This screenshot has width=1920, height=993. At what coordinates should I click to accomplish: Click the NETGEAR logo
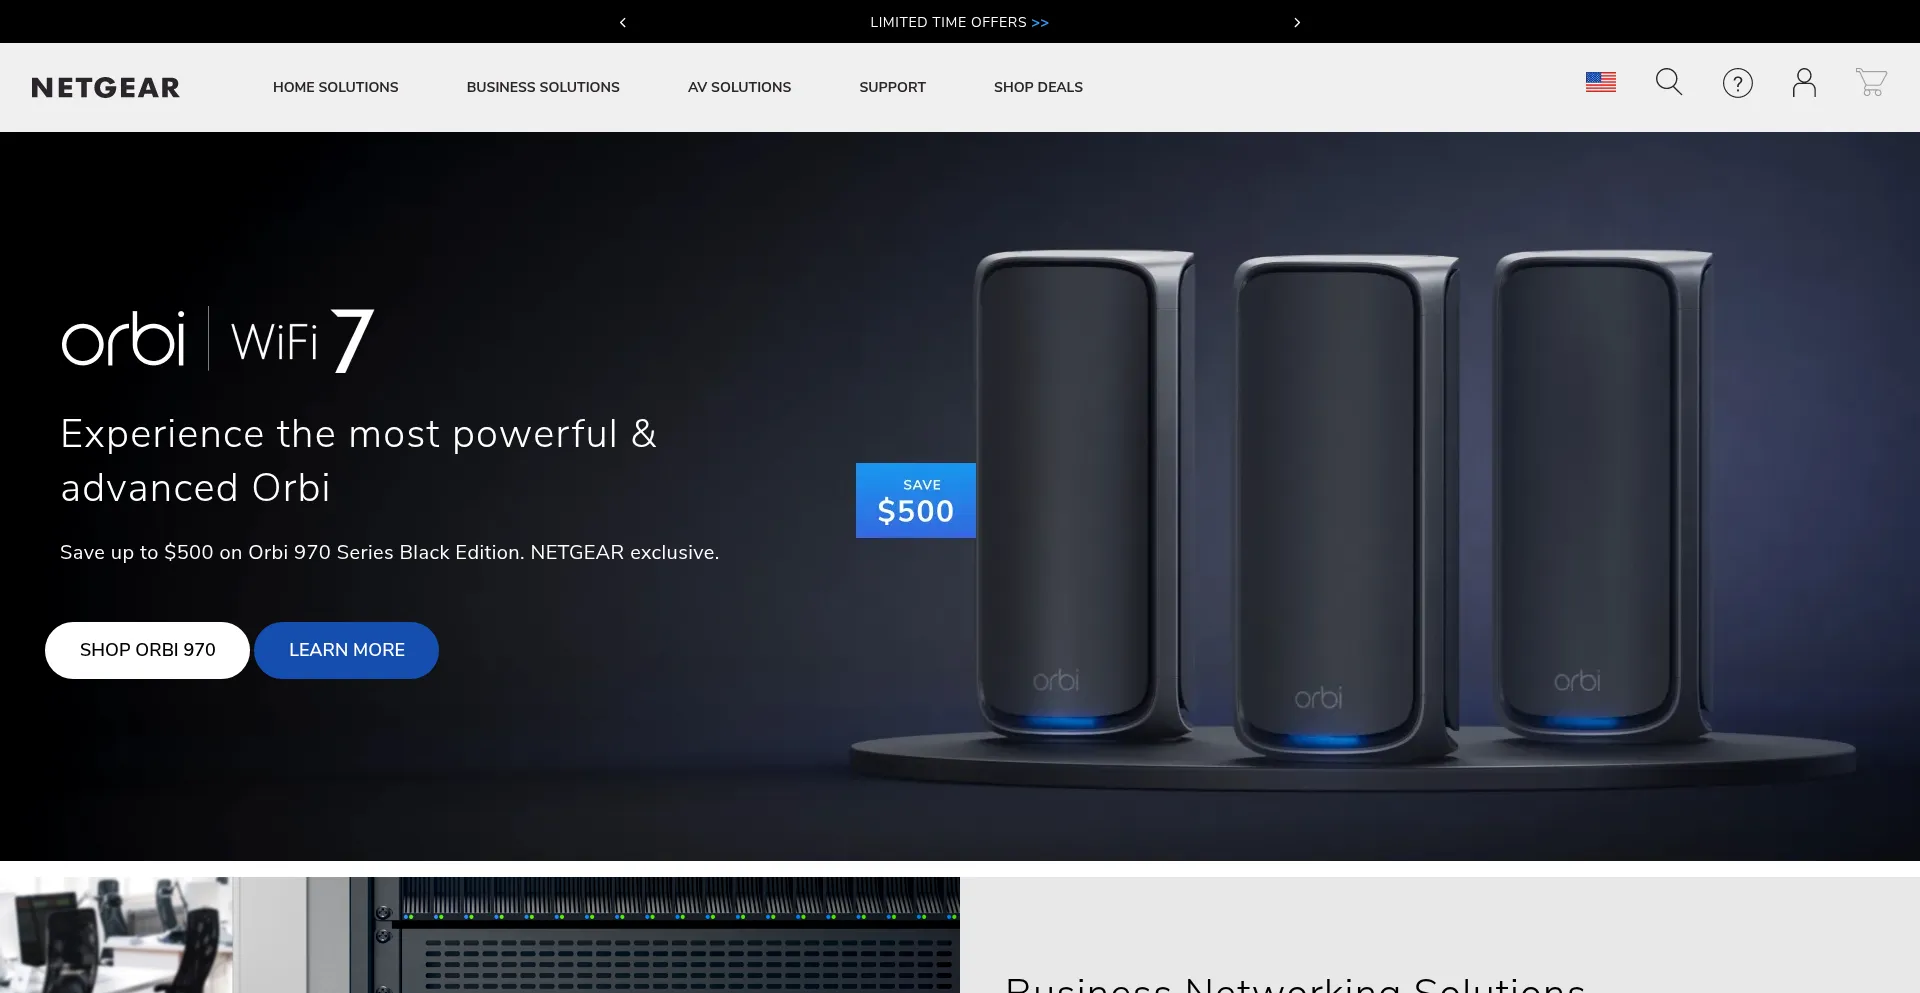coord(106,88)
